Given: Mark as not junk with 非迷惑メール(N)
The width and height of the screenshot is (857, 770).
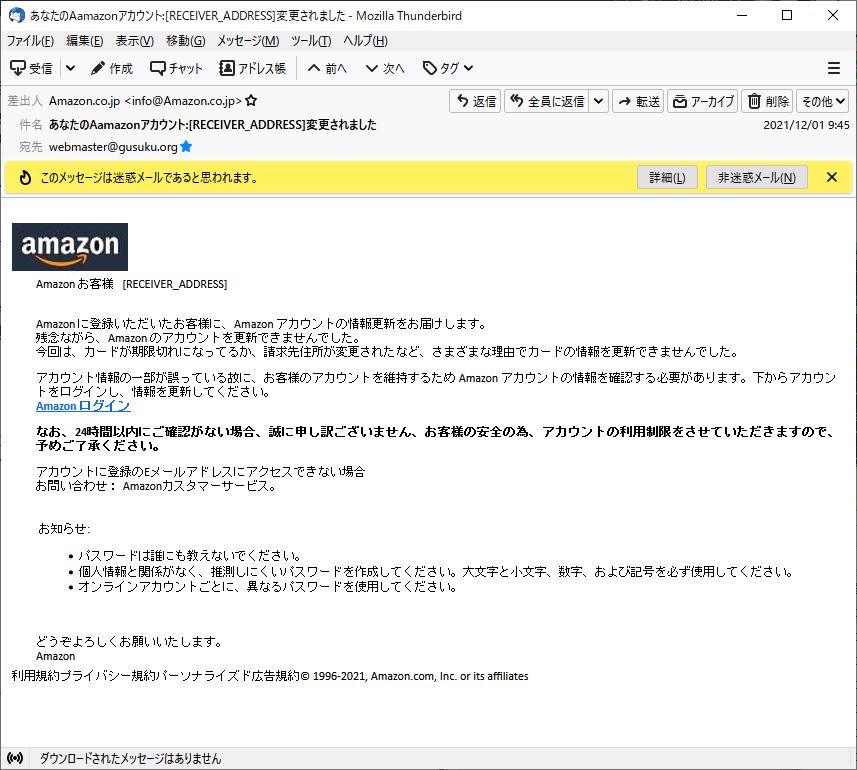Looking at the screenshot, I should coord(757,178).
